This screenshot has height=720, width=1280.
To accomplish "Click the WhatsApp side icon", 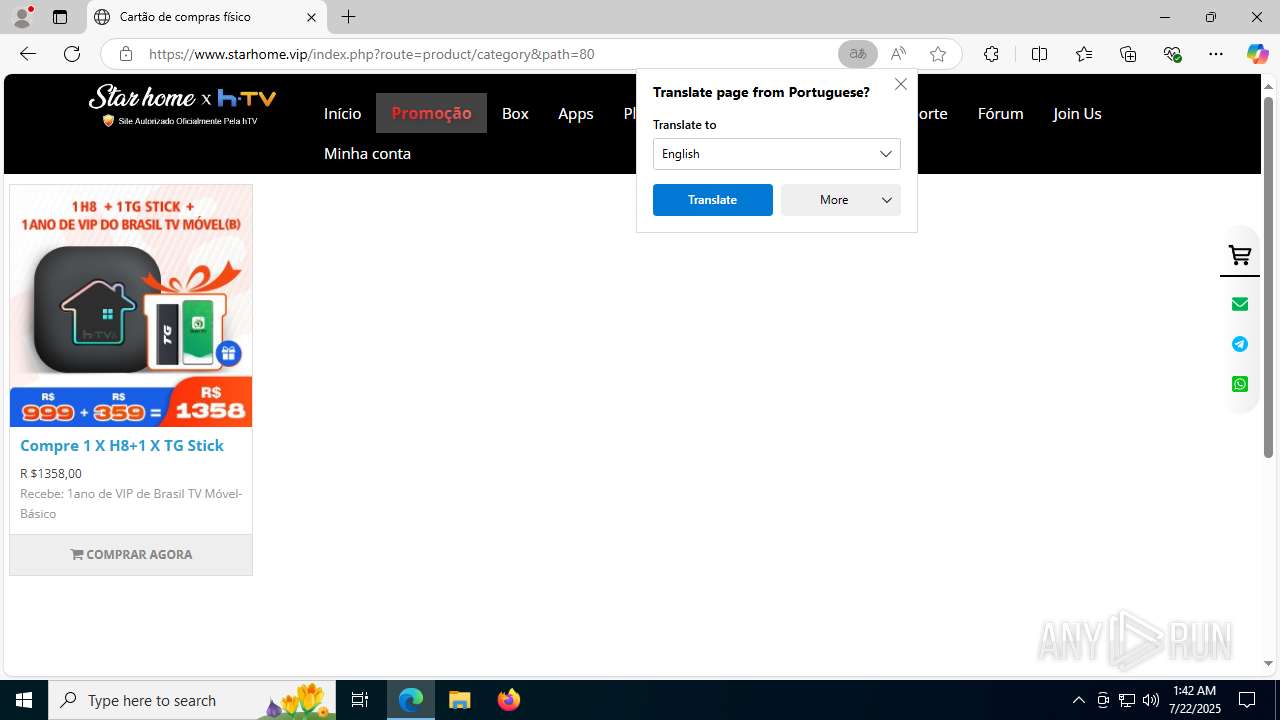I will (1240, 384).
